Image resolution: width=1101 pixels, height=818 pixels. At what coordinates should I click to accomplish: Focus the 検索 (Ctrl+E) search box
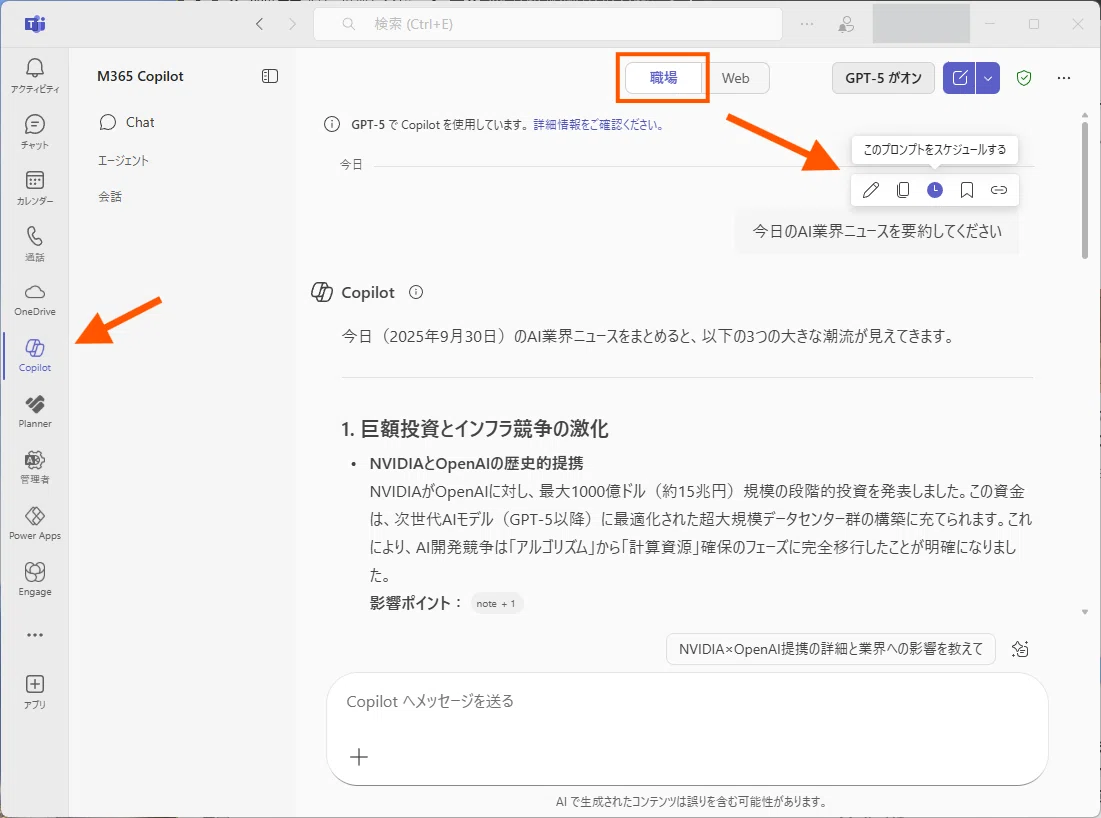coord(548,24)
